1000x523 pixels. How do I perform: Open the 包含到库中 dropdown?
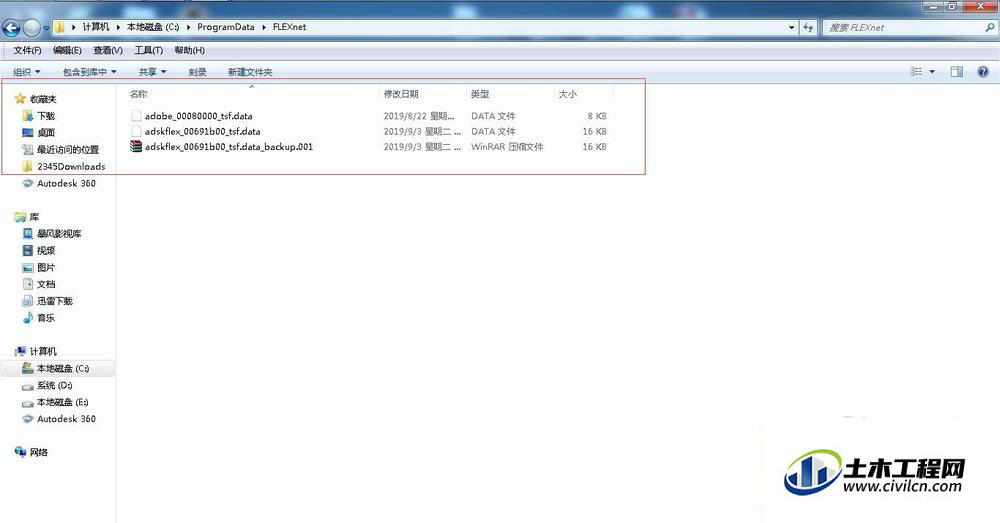[89, 72]
